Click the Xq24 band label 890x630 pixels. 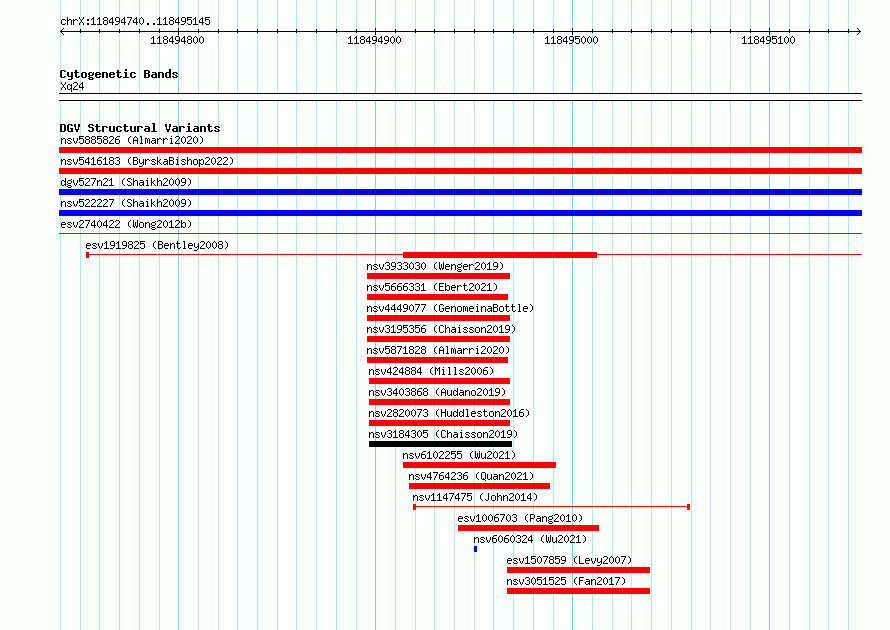click(x=72, y=86)
